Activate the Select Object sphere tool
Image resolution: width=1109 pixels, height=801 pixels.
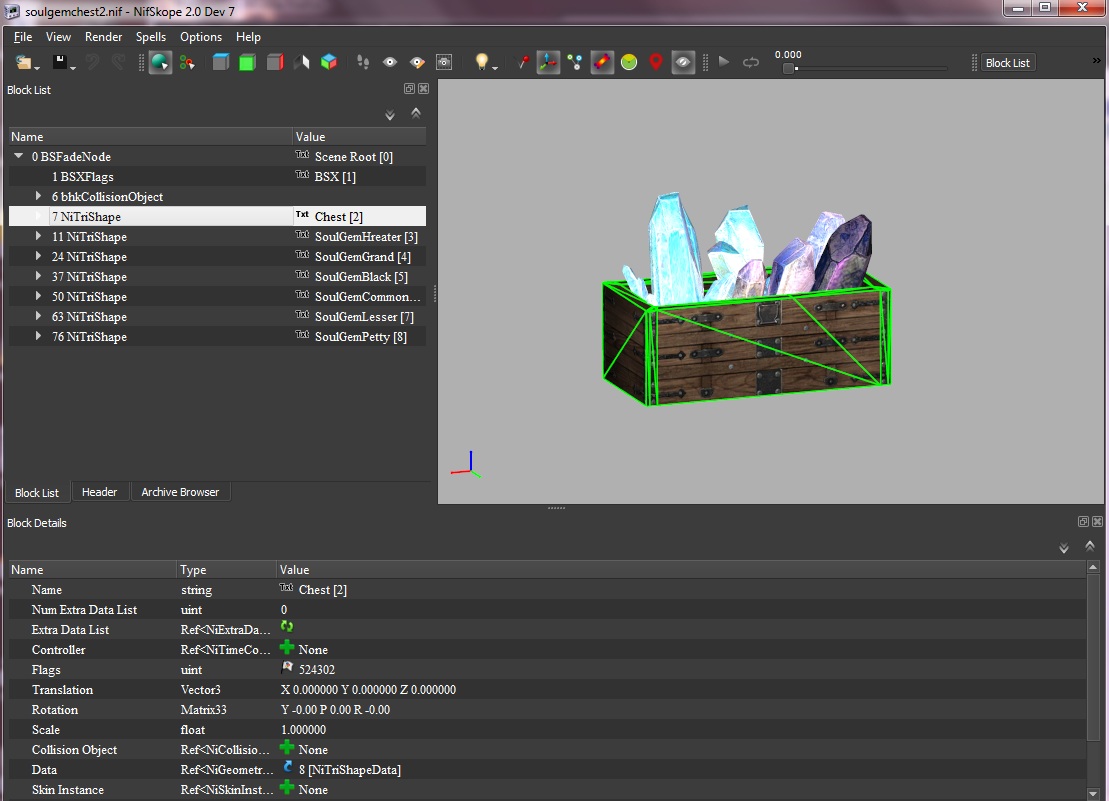click(x=160, y=63)
